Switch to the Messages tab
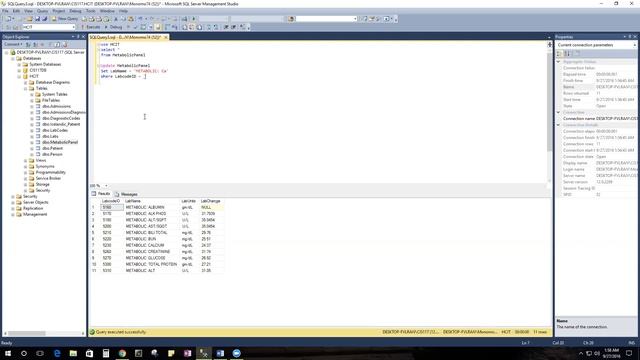This screenshot has height=360, width=640. click(x=126, y=194)
